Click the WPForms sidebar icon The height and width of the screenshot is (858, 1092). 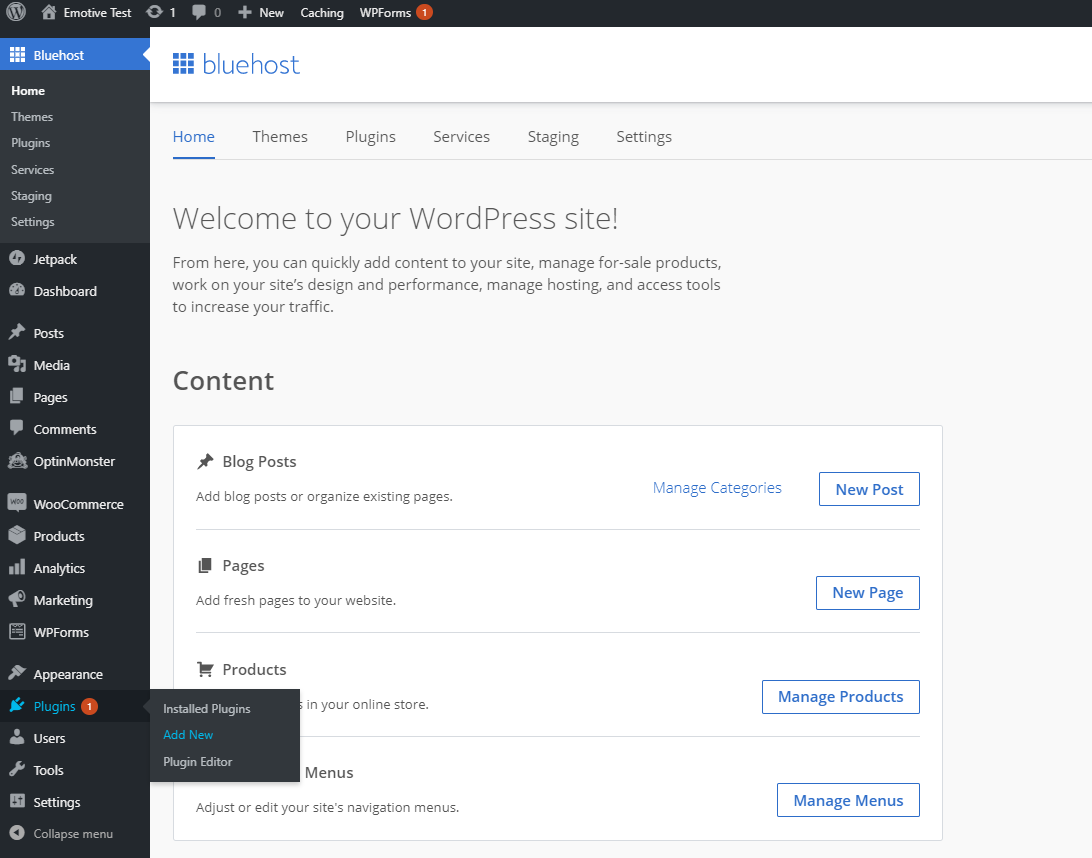click(x=16, y=631)
